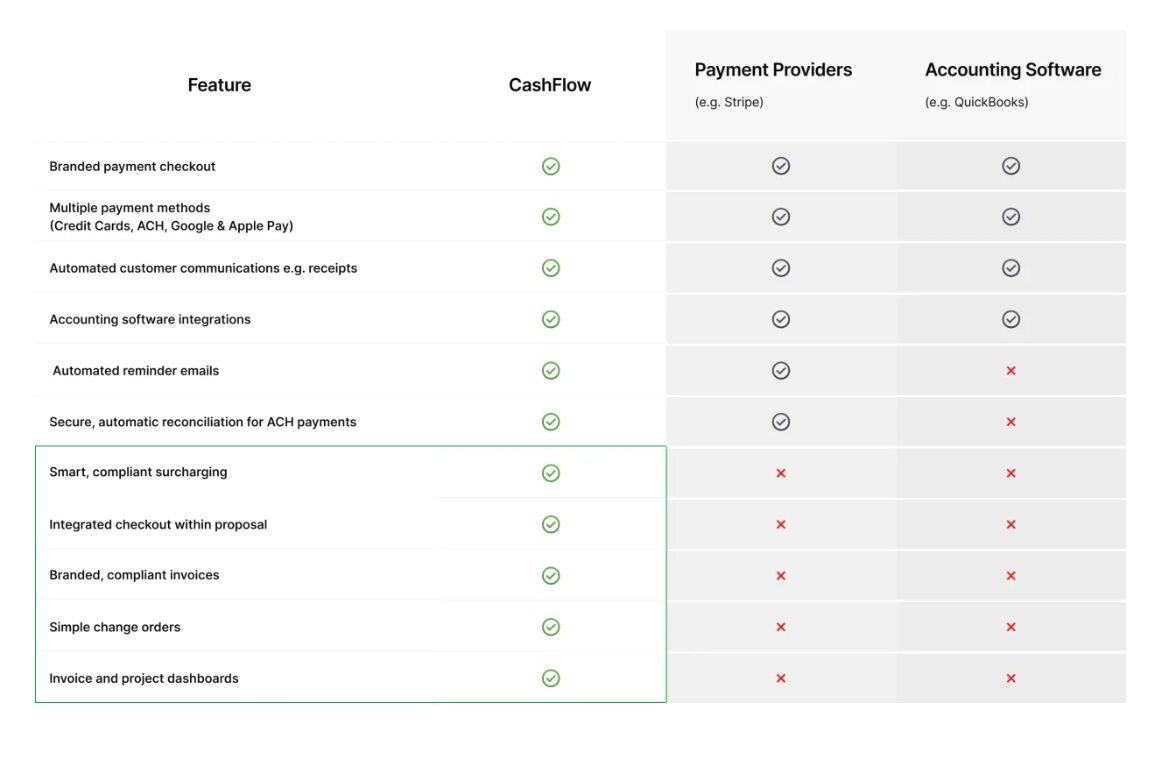
Task: Click Payment Providers checkmark for Accounting software integrations
Action: click(781, 319)
